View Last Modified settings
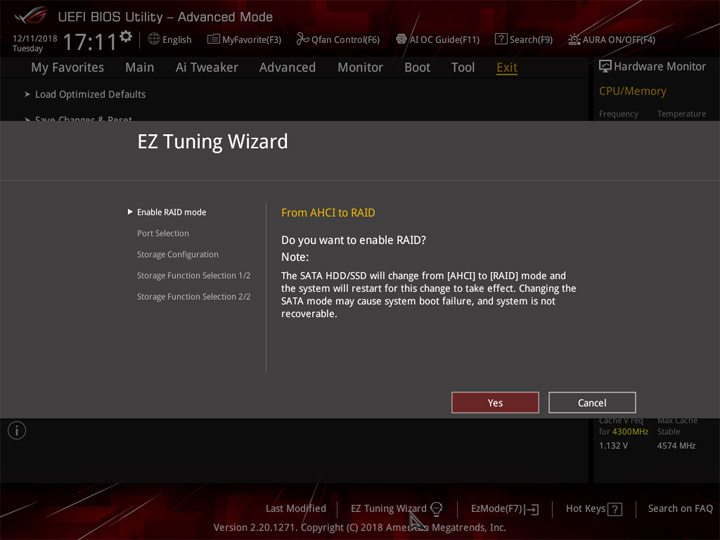 pyautogui.click(x=296, y=508)
